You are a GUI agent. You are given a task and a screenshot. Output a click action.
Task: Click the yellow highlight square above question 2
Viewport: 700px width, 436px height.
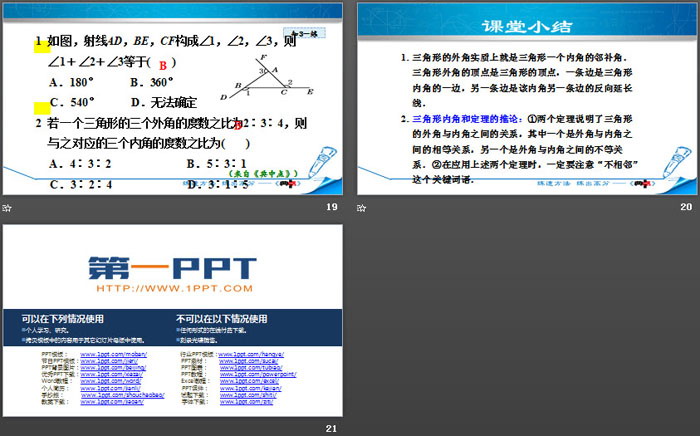[x=41, y=106]
